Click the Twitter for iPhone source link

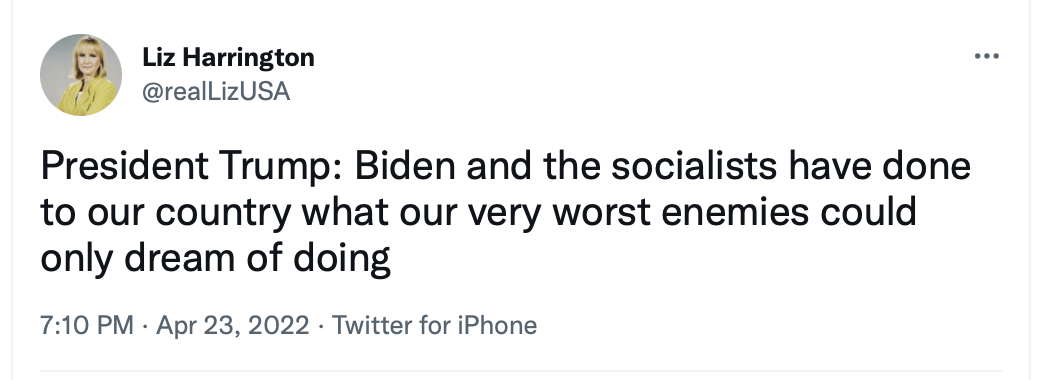click(434, 326)
